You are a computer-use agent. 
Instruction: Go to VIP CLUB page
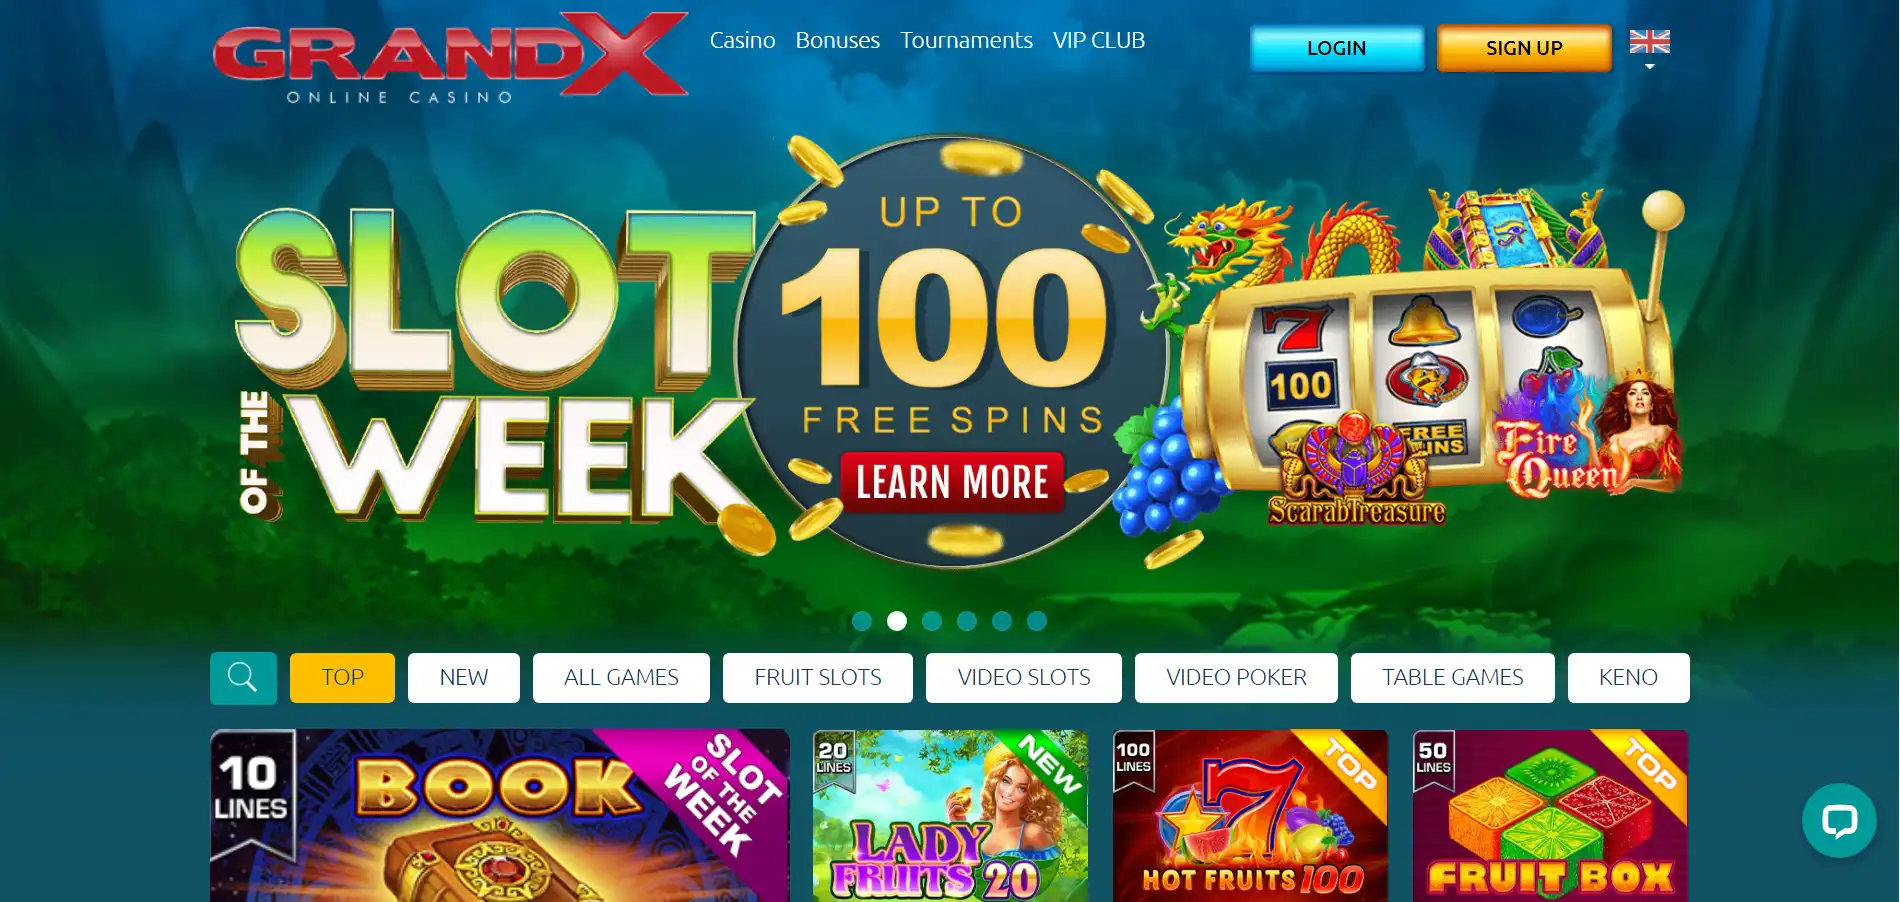click(x=1098, y=40)
